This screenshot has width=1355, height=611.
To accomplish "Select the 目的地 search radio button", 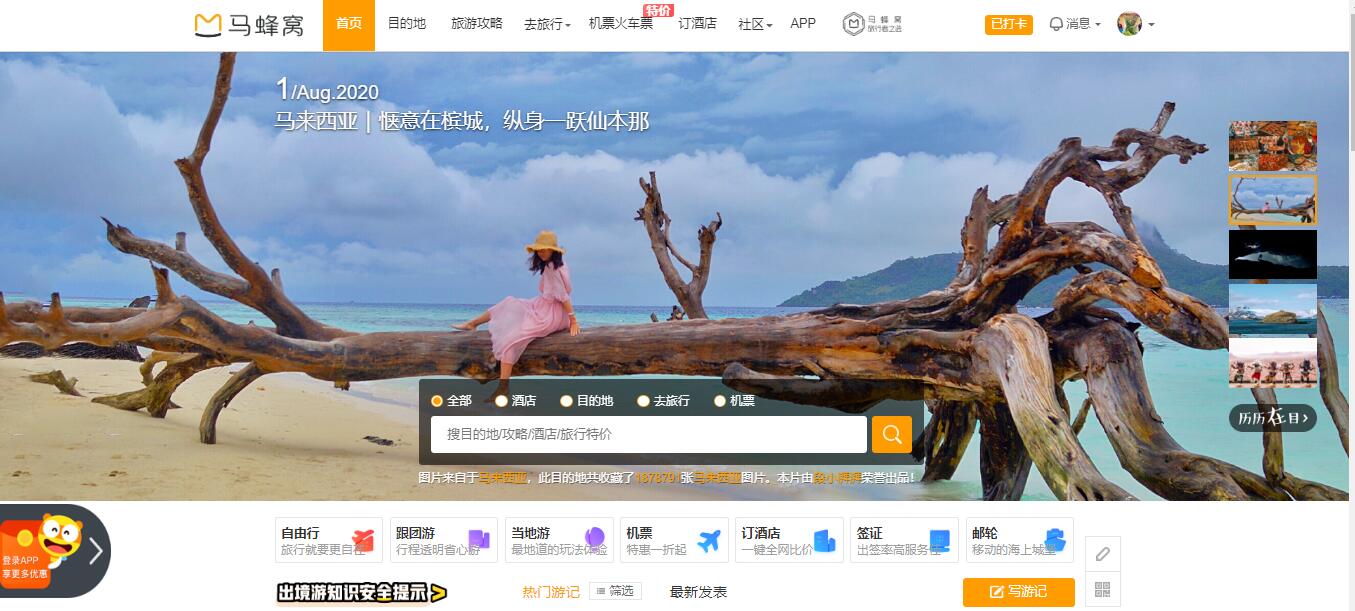I will (565, 400).
